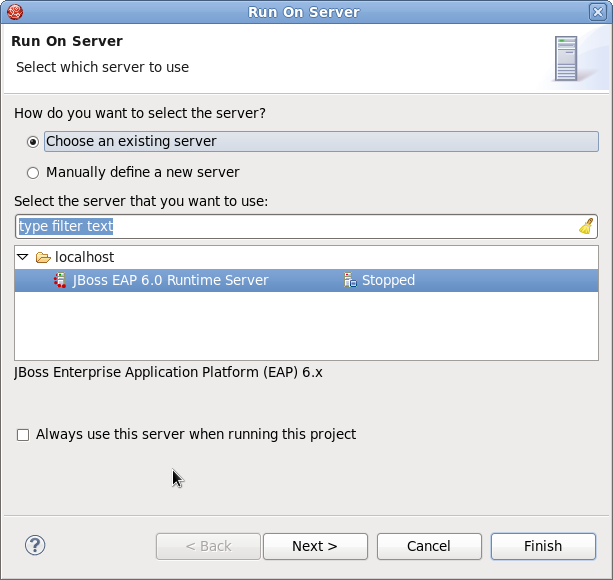The image size is (613, 580).
Task: Click the server tower banner image
Action: 566,59
